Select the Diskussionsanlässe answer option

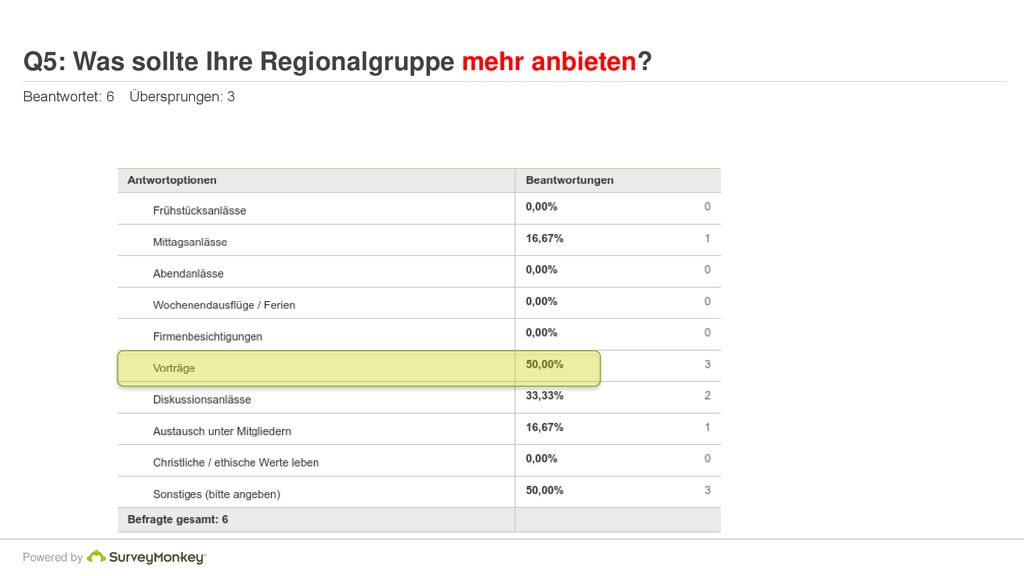point(202,400)
